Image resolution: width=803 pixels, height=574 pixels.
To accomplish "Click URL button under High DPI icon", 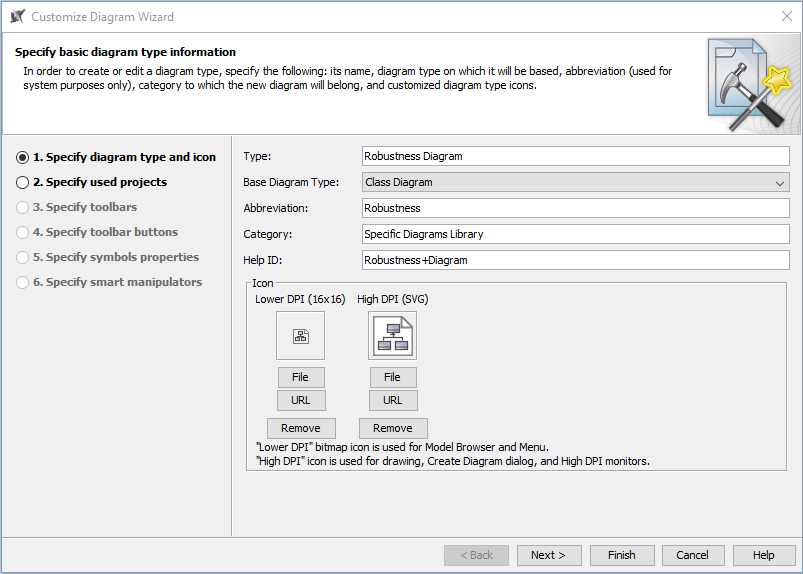I will (392, 400).
